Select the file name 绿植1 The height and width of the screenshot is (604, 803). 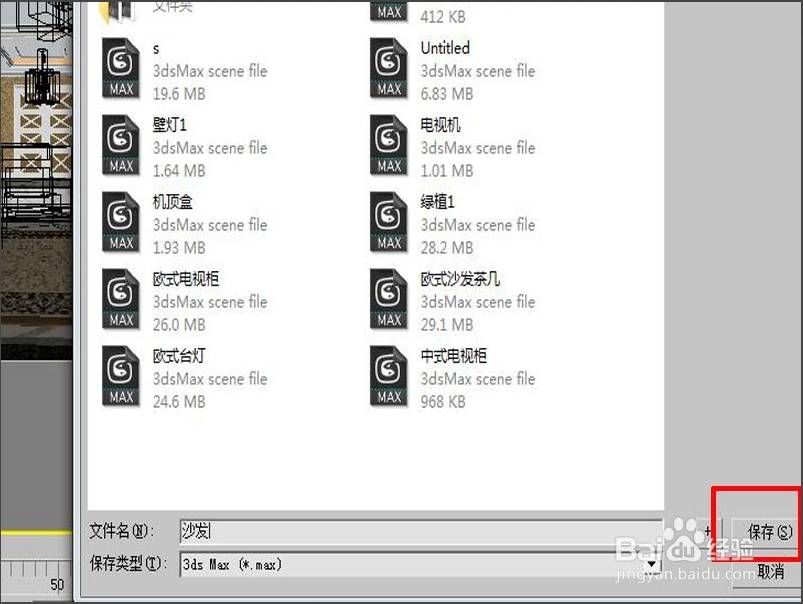click(437, 202)
